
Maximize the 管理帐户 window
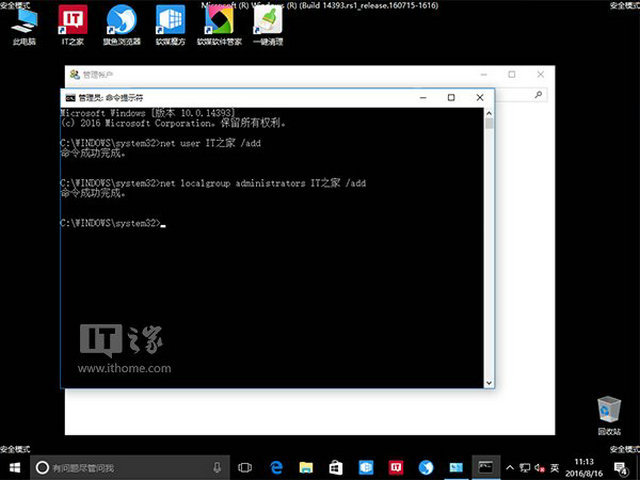point(511,74)
